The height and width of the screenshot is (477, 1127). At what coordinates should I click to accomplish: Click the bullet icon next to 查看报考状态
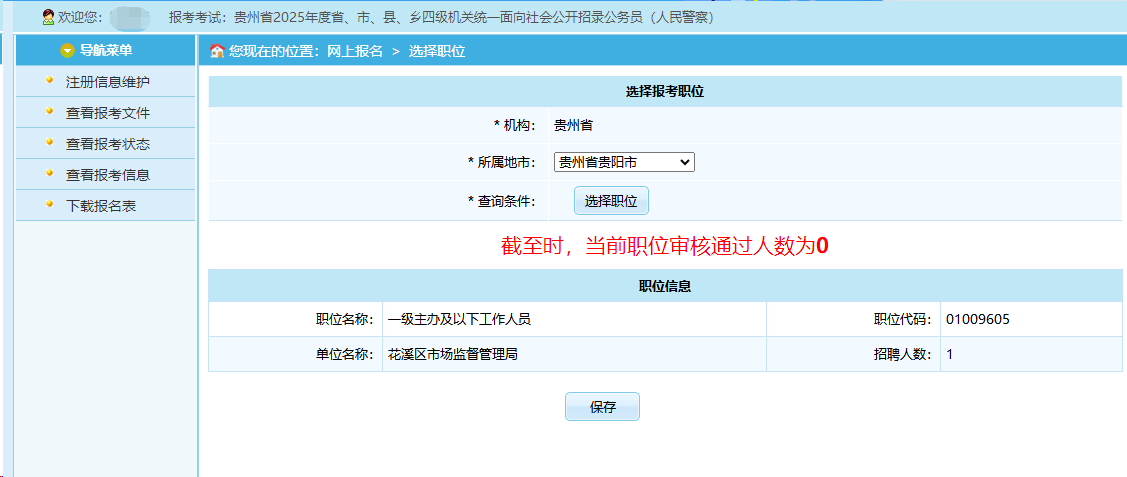(50, 142)
